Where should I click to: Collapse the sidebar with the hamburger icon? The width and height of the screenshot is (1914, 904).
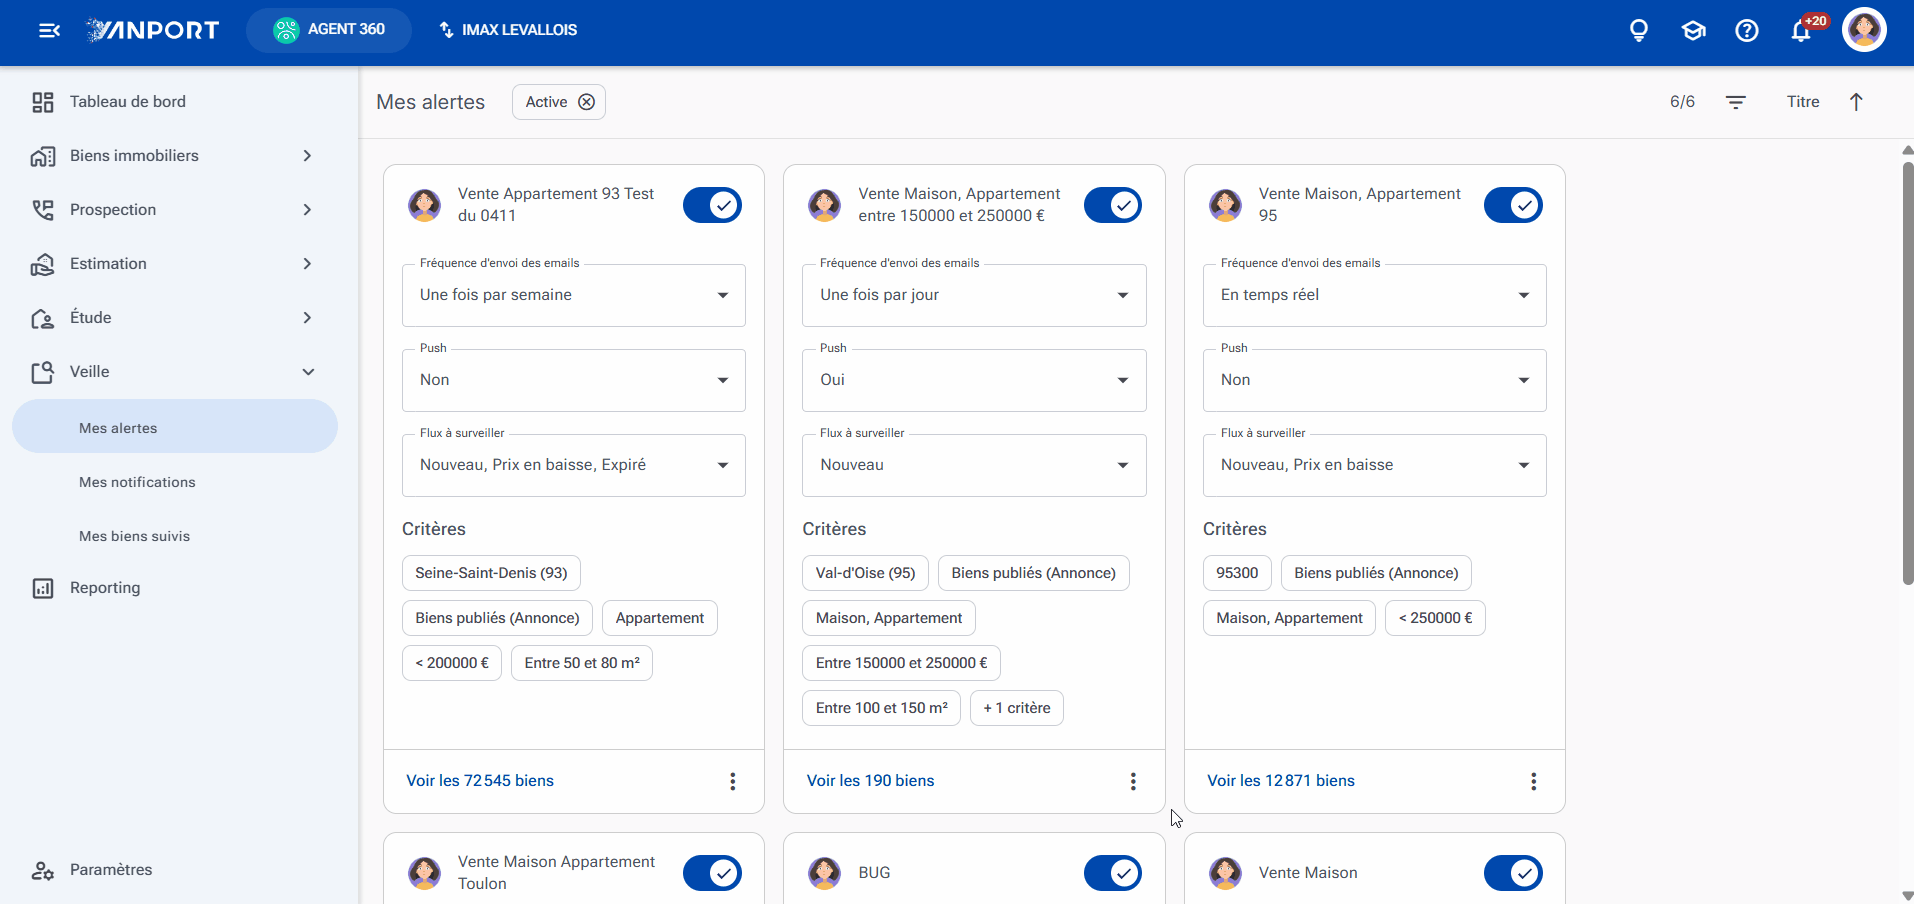coord(49,30)
